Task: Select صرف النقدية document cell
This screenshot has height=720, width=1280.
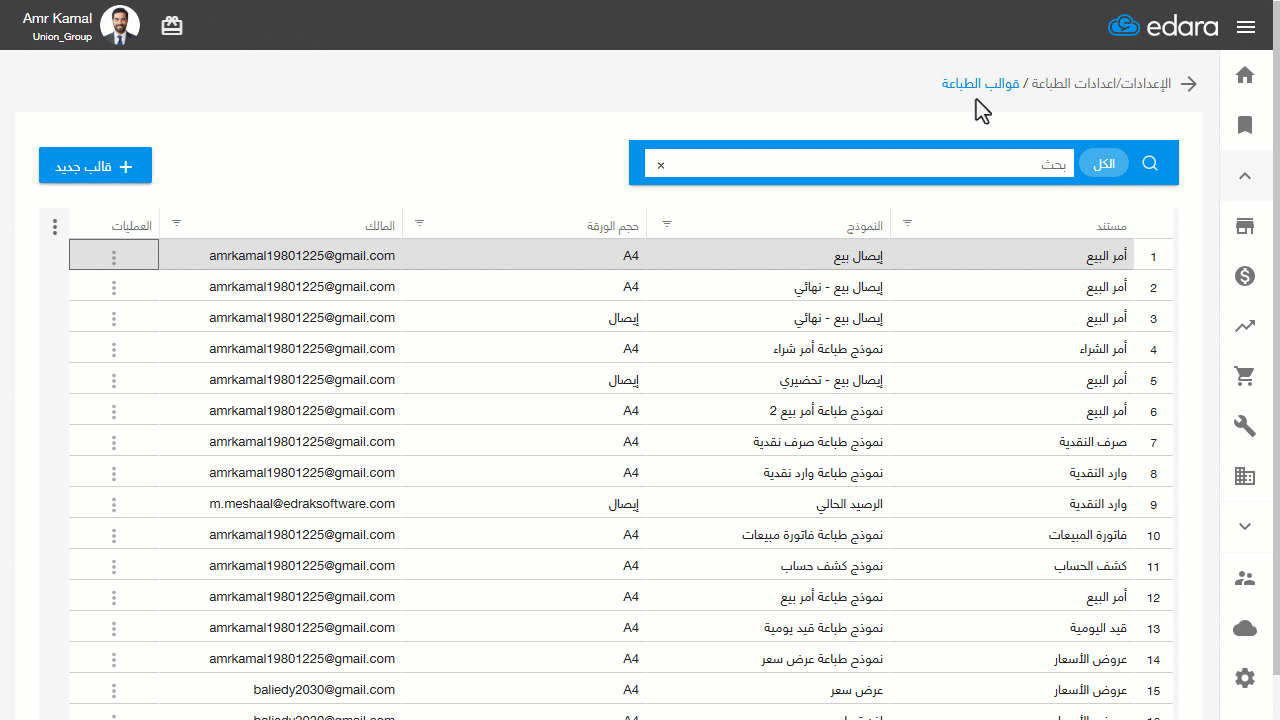Action: (x=1012, y=442)
